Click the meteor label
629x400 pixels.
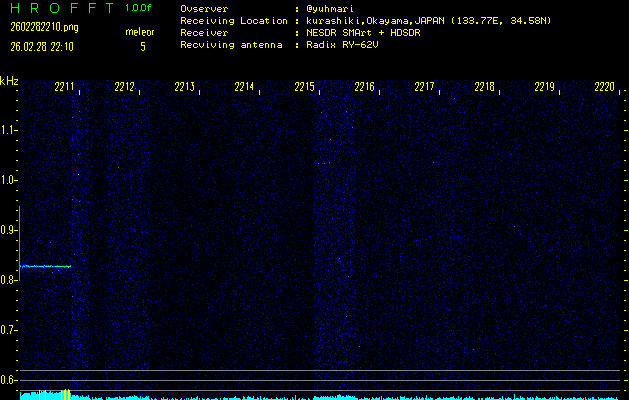coord(140,32)
